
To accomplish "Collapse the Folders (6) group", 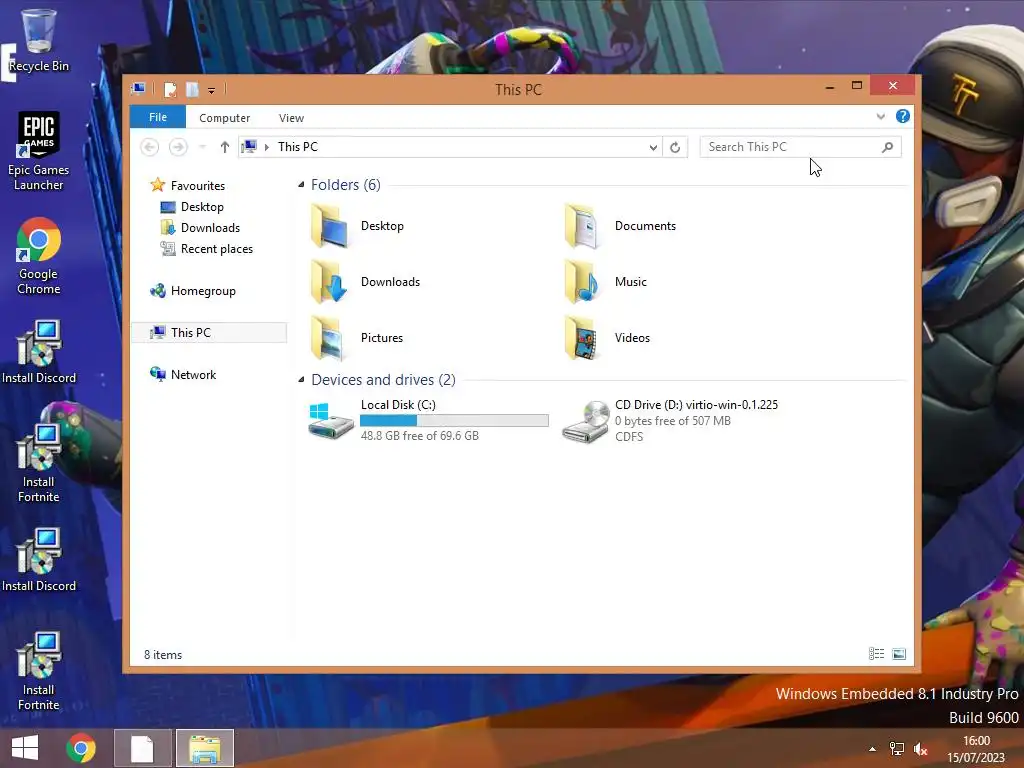I will tap(301, 185).
